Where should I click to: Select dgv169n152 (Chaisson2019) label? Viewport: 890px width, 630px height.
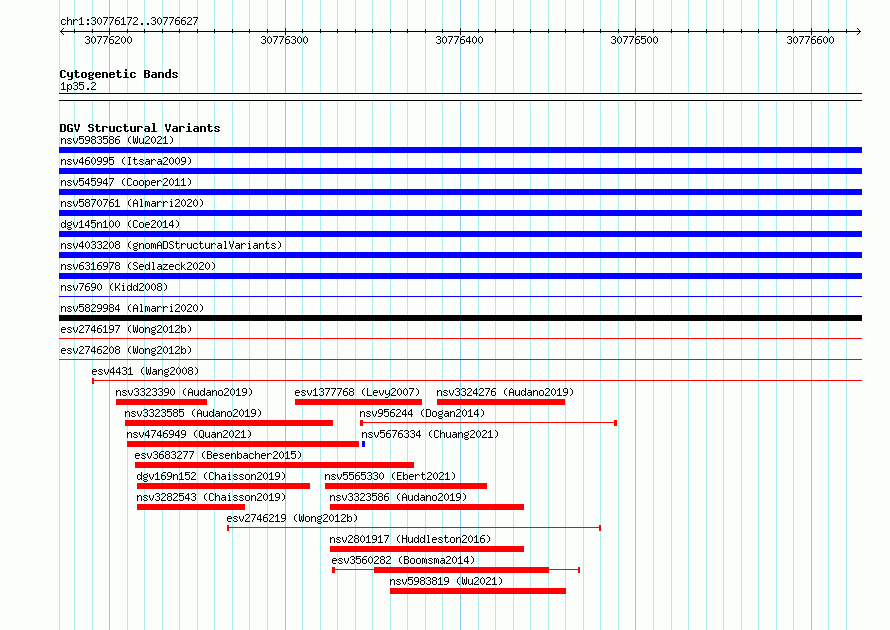(212, 476)
